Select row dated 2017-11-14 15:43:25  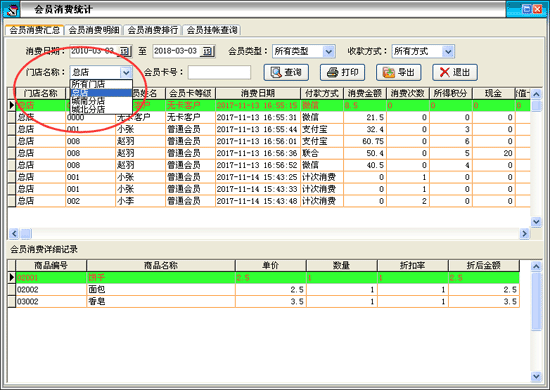[269, 177]
